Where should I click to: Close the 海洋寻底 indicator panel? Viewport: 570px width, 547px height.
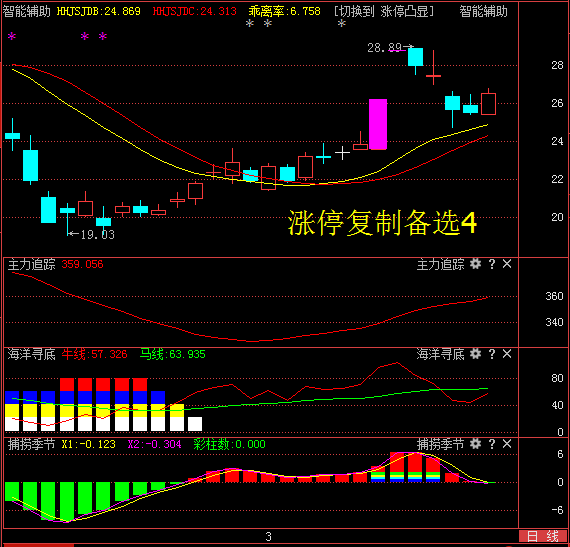(507, 354)
